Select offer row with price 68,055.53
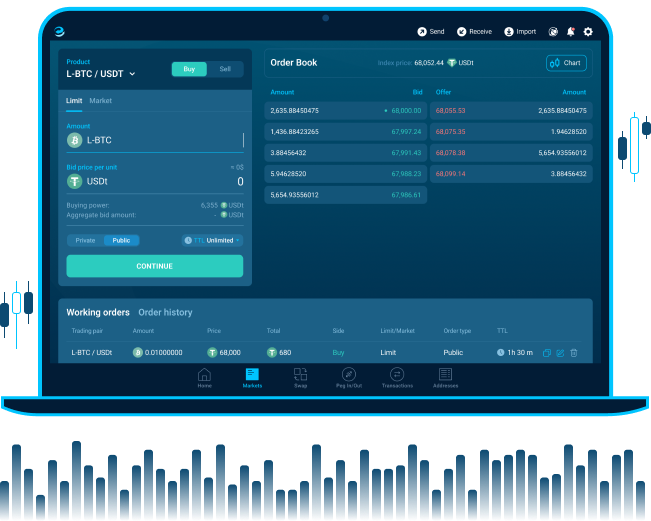 pos(511,111)
